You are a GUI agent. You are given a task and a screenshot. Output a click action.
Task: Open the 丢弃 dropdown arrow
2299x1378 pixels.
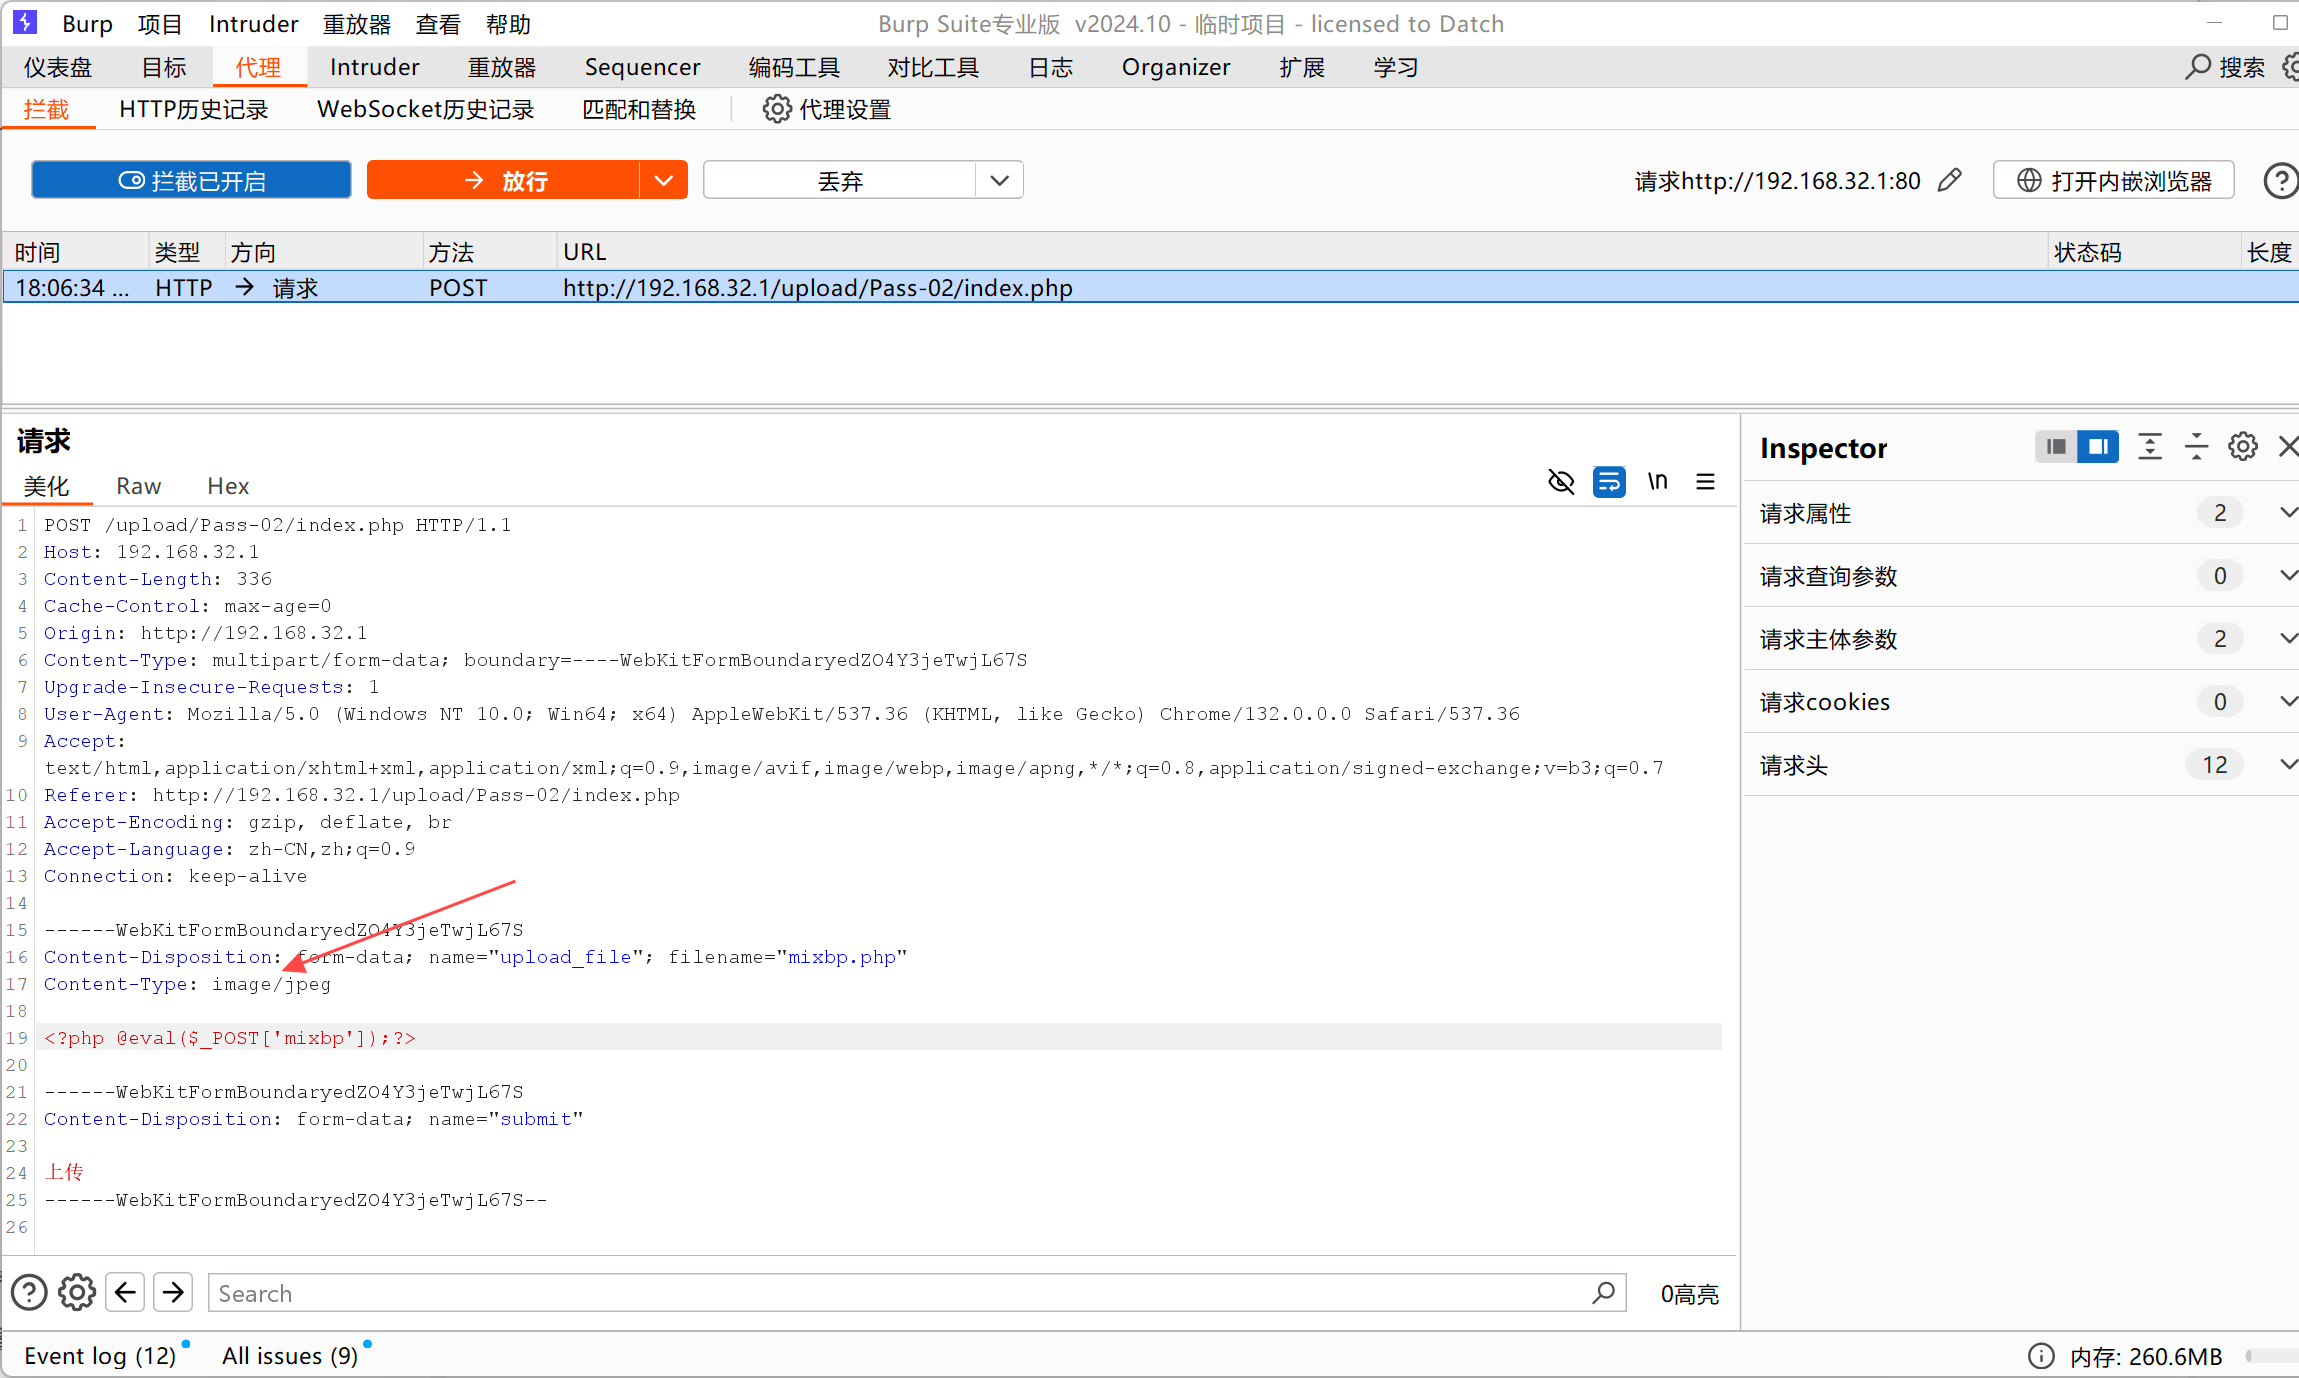[999, 181]
